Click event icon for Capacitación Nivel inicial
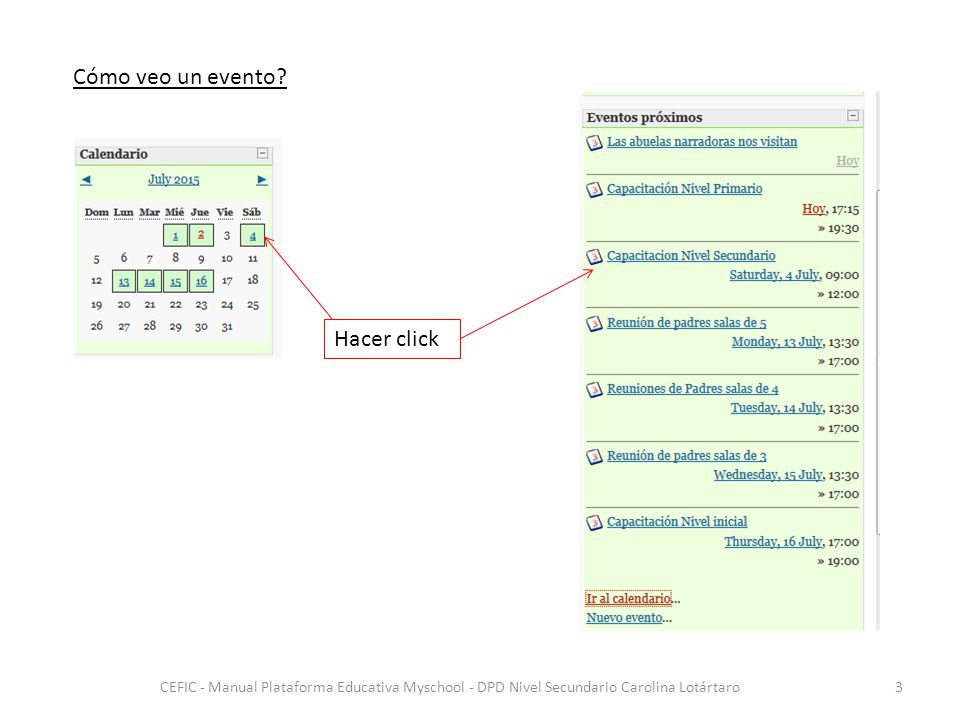Screen dimensions: 960x720 tap(594, 522)
